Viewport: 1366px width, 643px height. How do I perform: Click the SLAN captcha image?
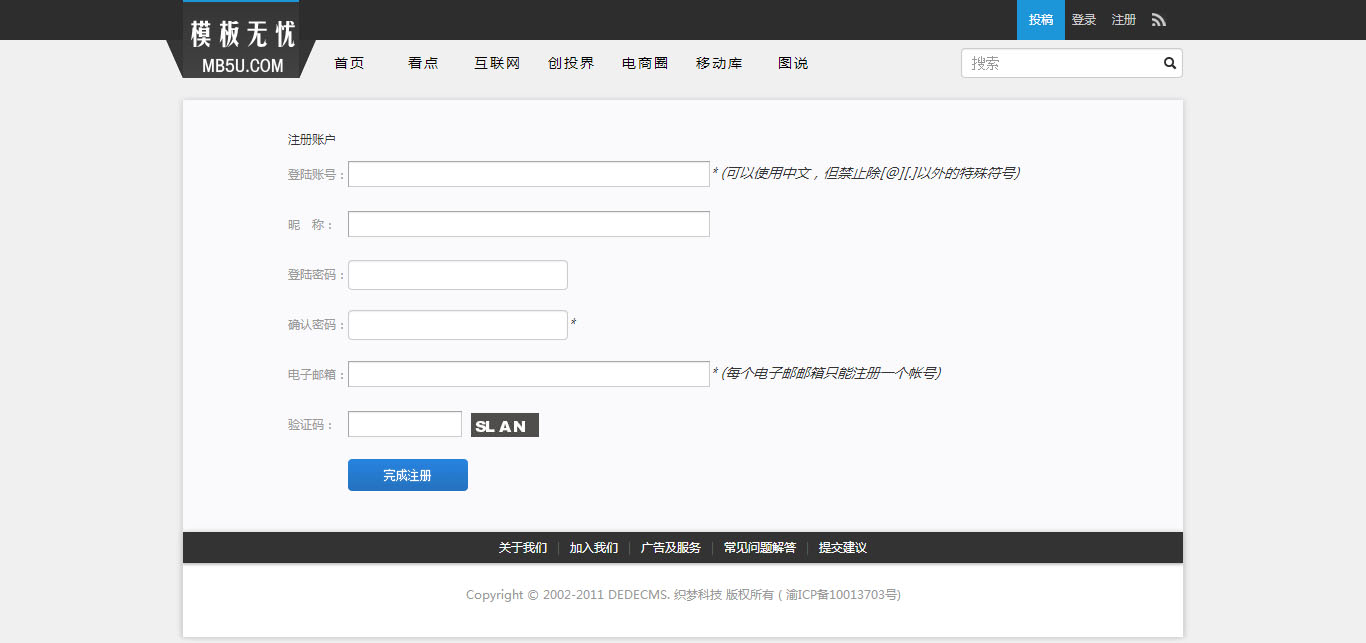(x=505, y=426)
